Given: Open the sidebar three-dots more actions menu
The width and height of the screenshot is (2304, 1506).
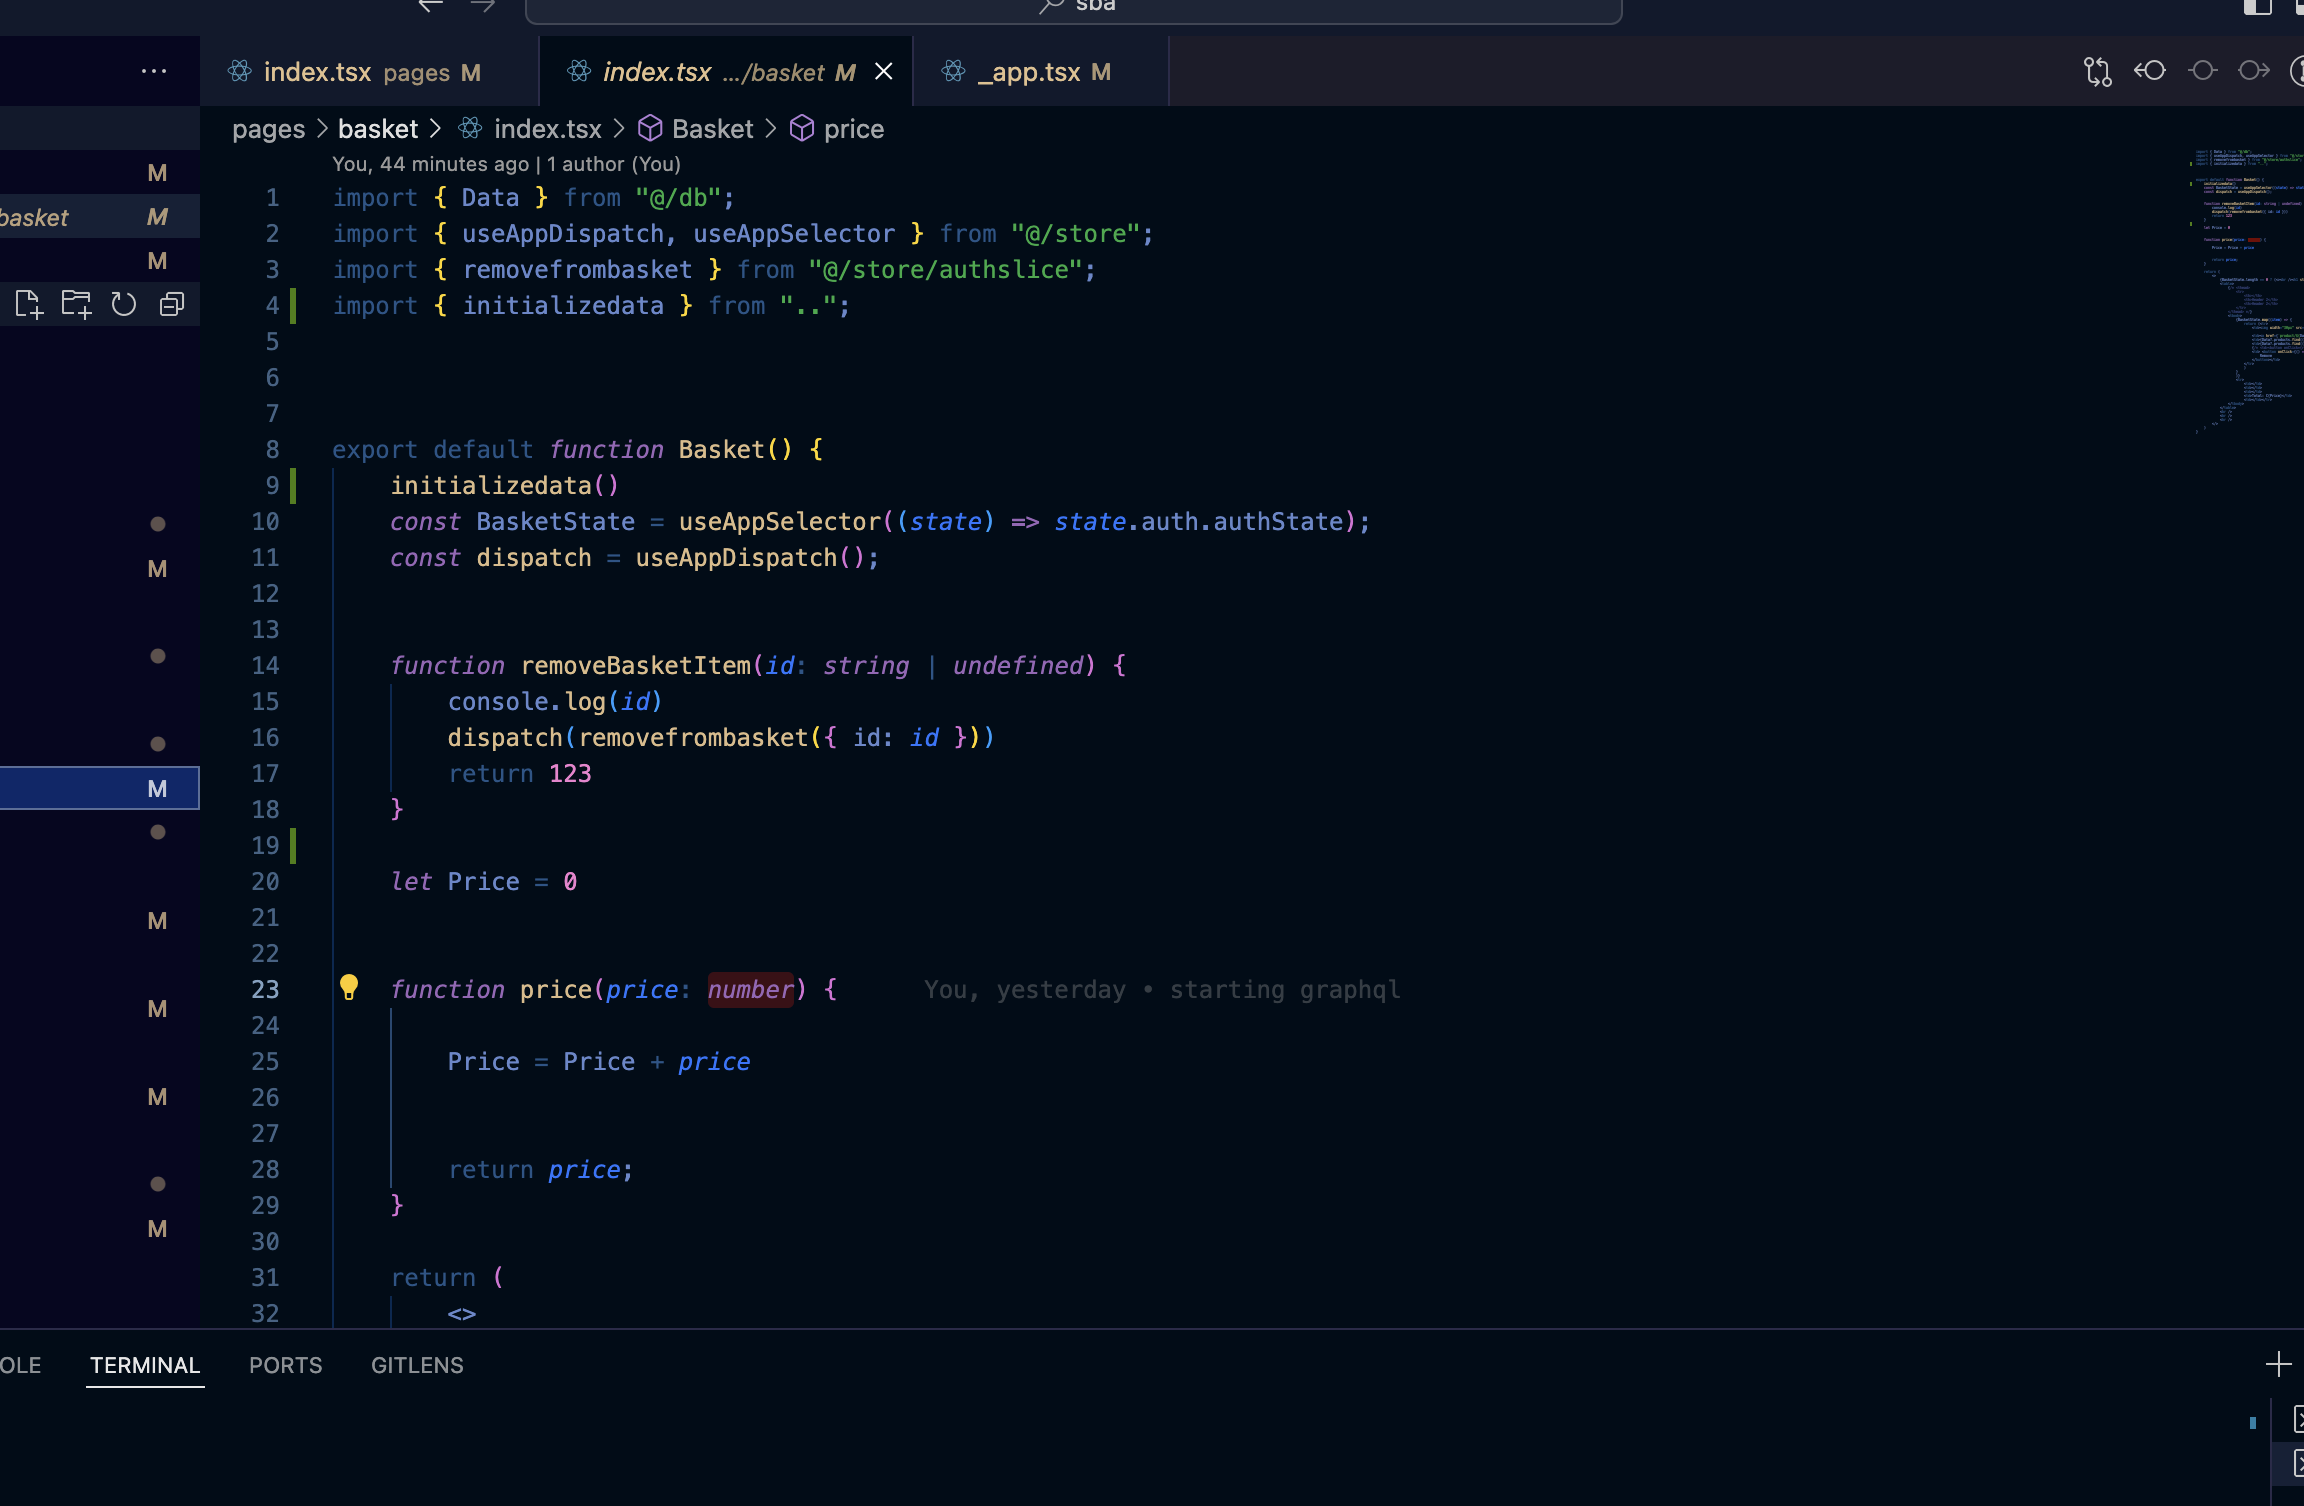Looking at the screenshot, I should click(x=154, y=71).
